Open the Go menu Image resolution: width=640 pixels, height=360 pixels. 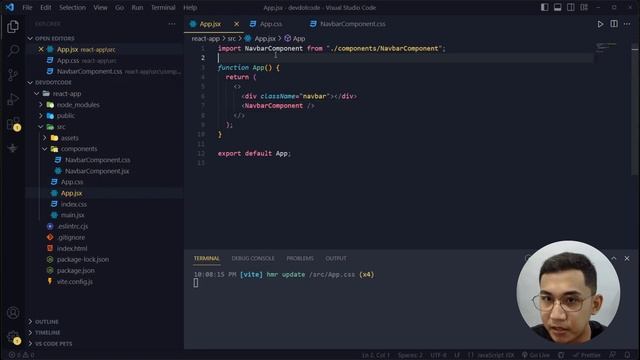tap(119, 7)
